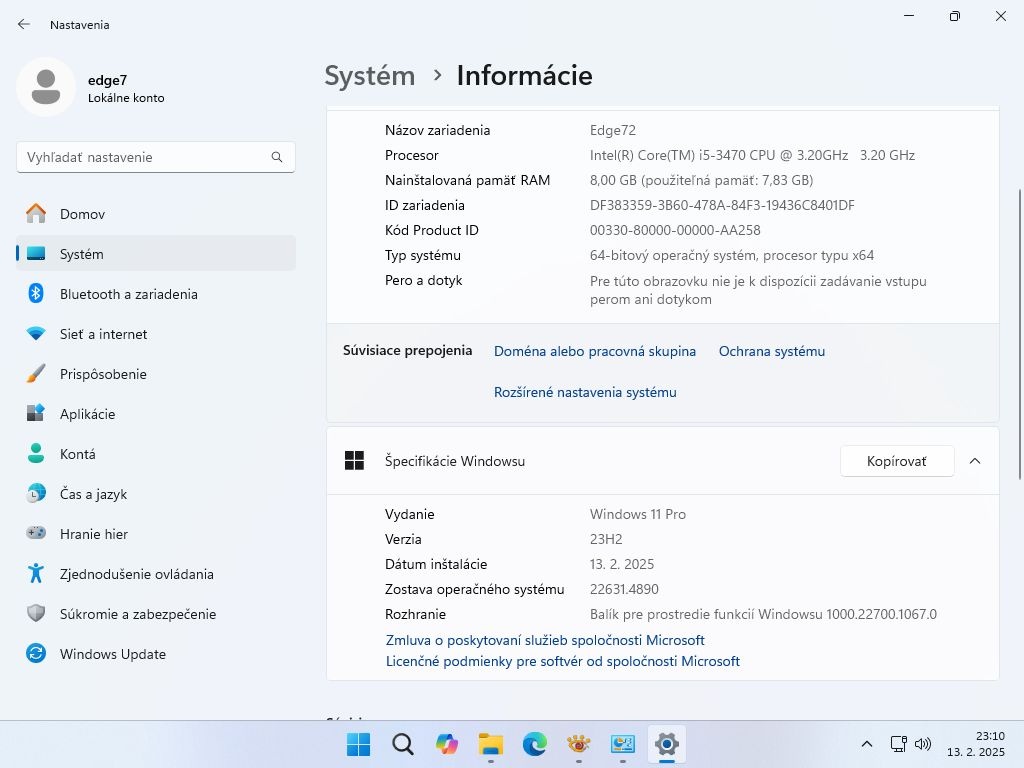Open IrfanView from the taskbar
1024x768 pixels.
578,744
